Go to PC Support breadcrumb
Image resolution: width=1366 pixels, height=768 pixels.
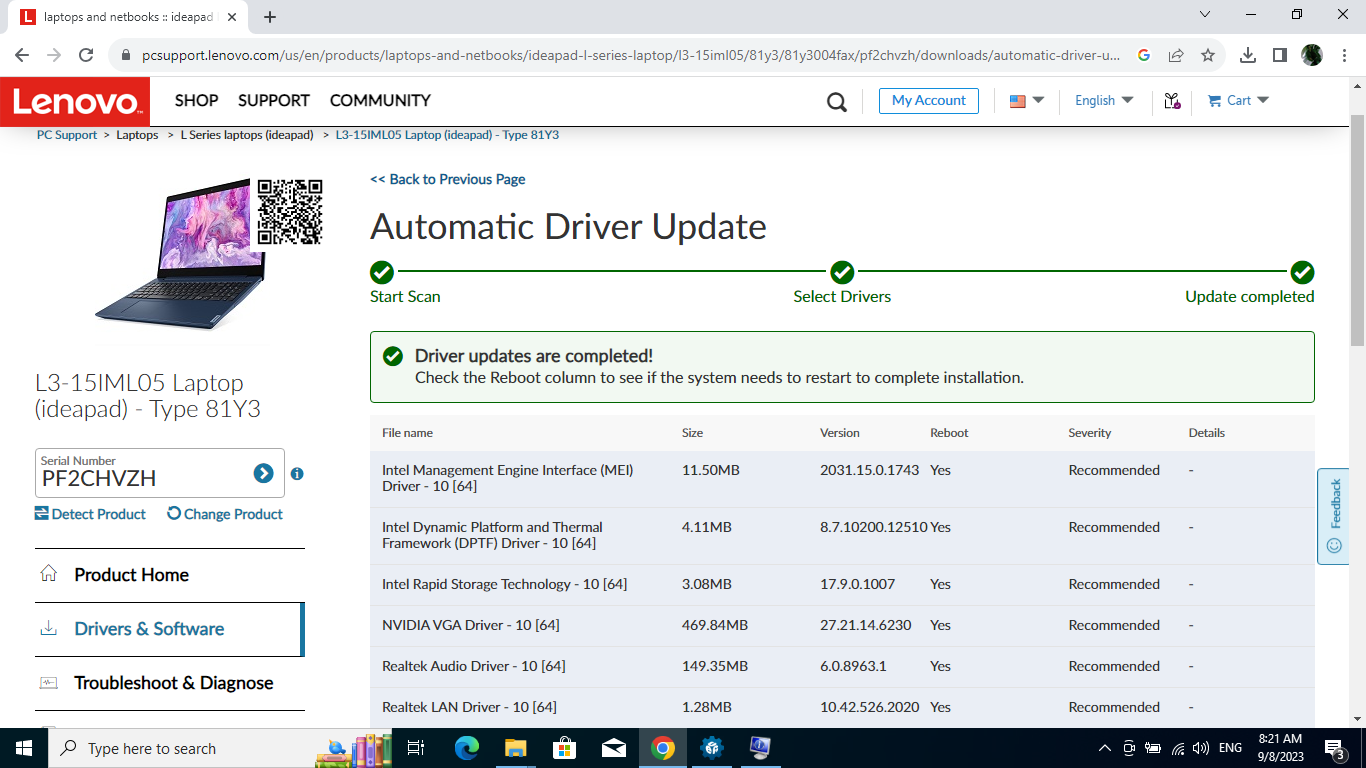(x=67, y=135)
